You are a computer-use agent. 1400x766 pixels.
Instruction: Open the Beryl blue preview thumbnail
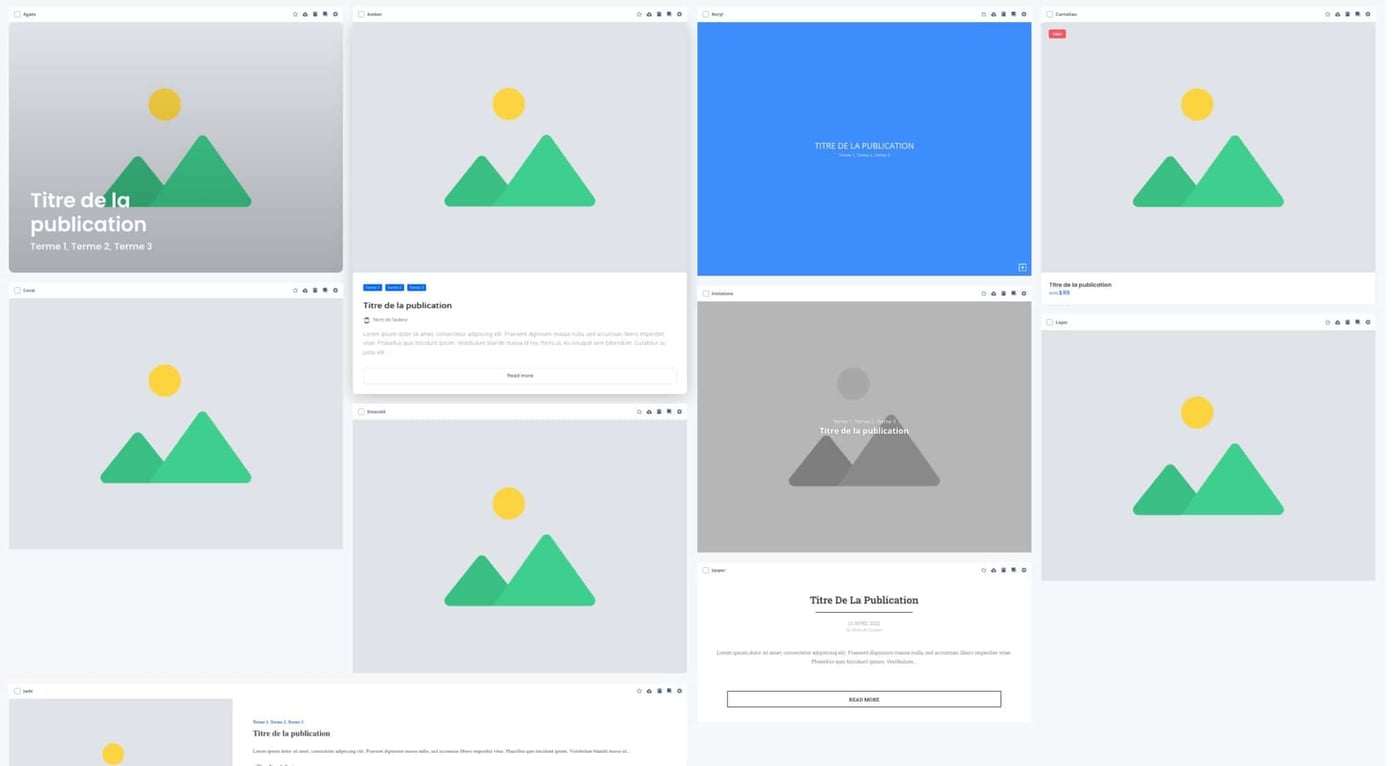864,146
